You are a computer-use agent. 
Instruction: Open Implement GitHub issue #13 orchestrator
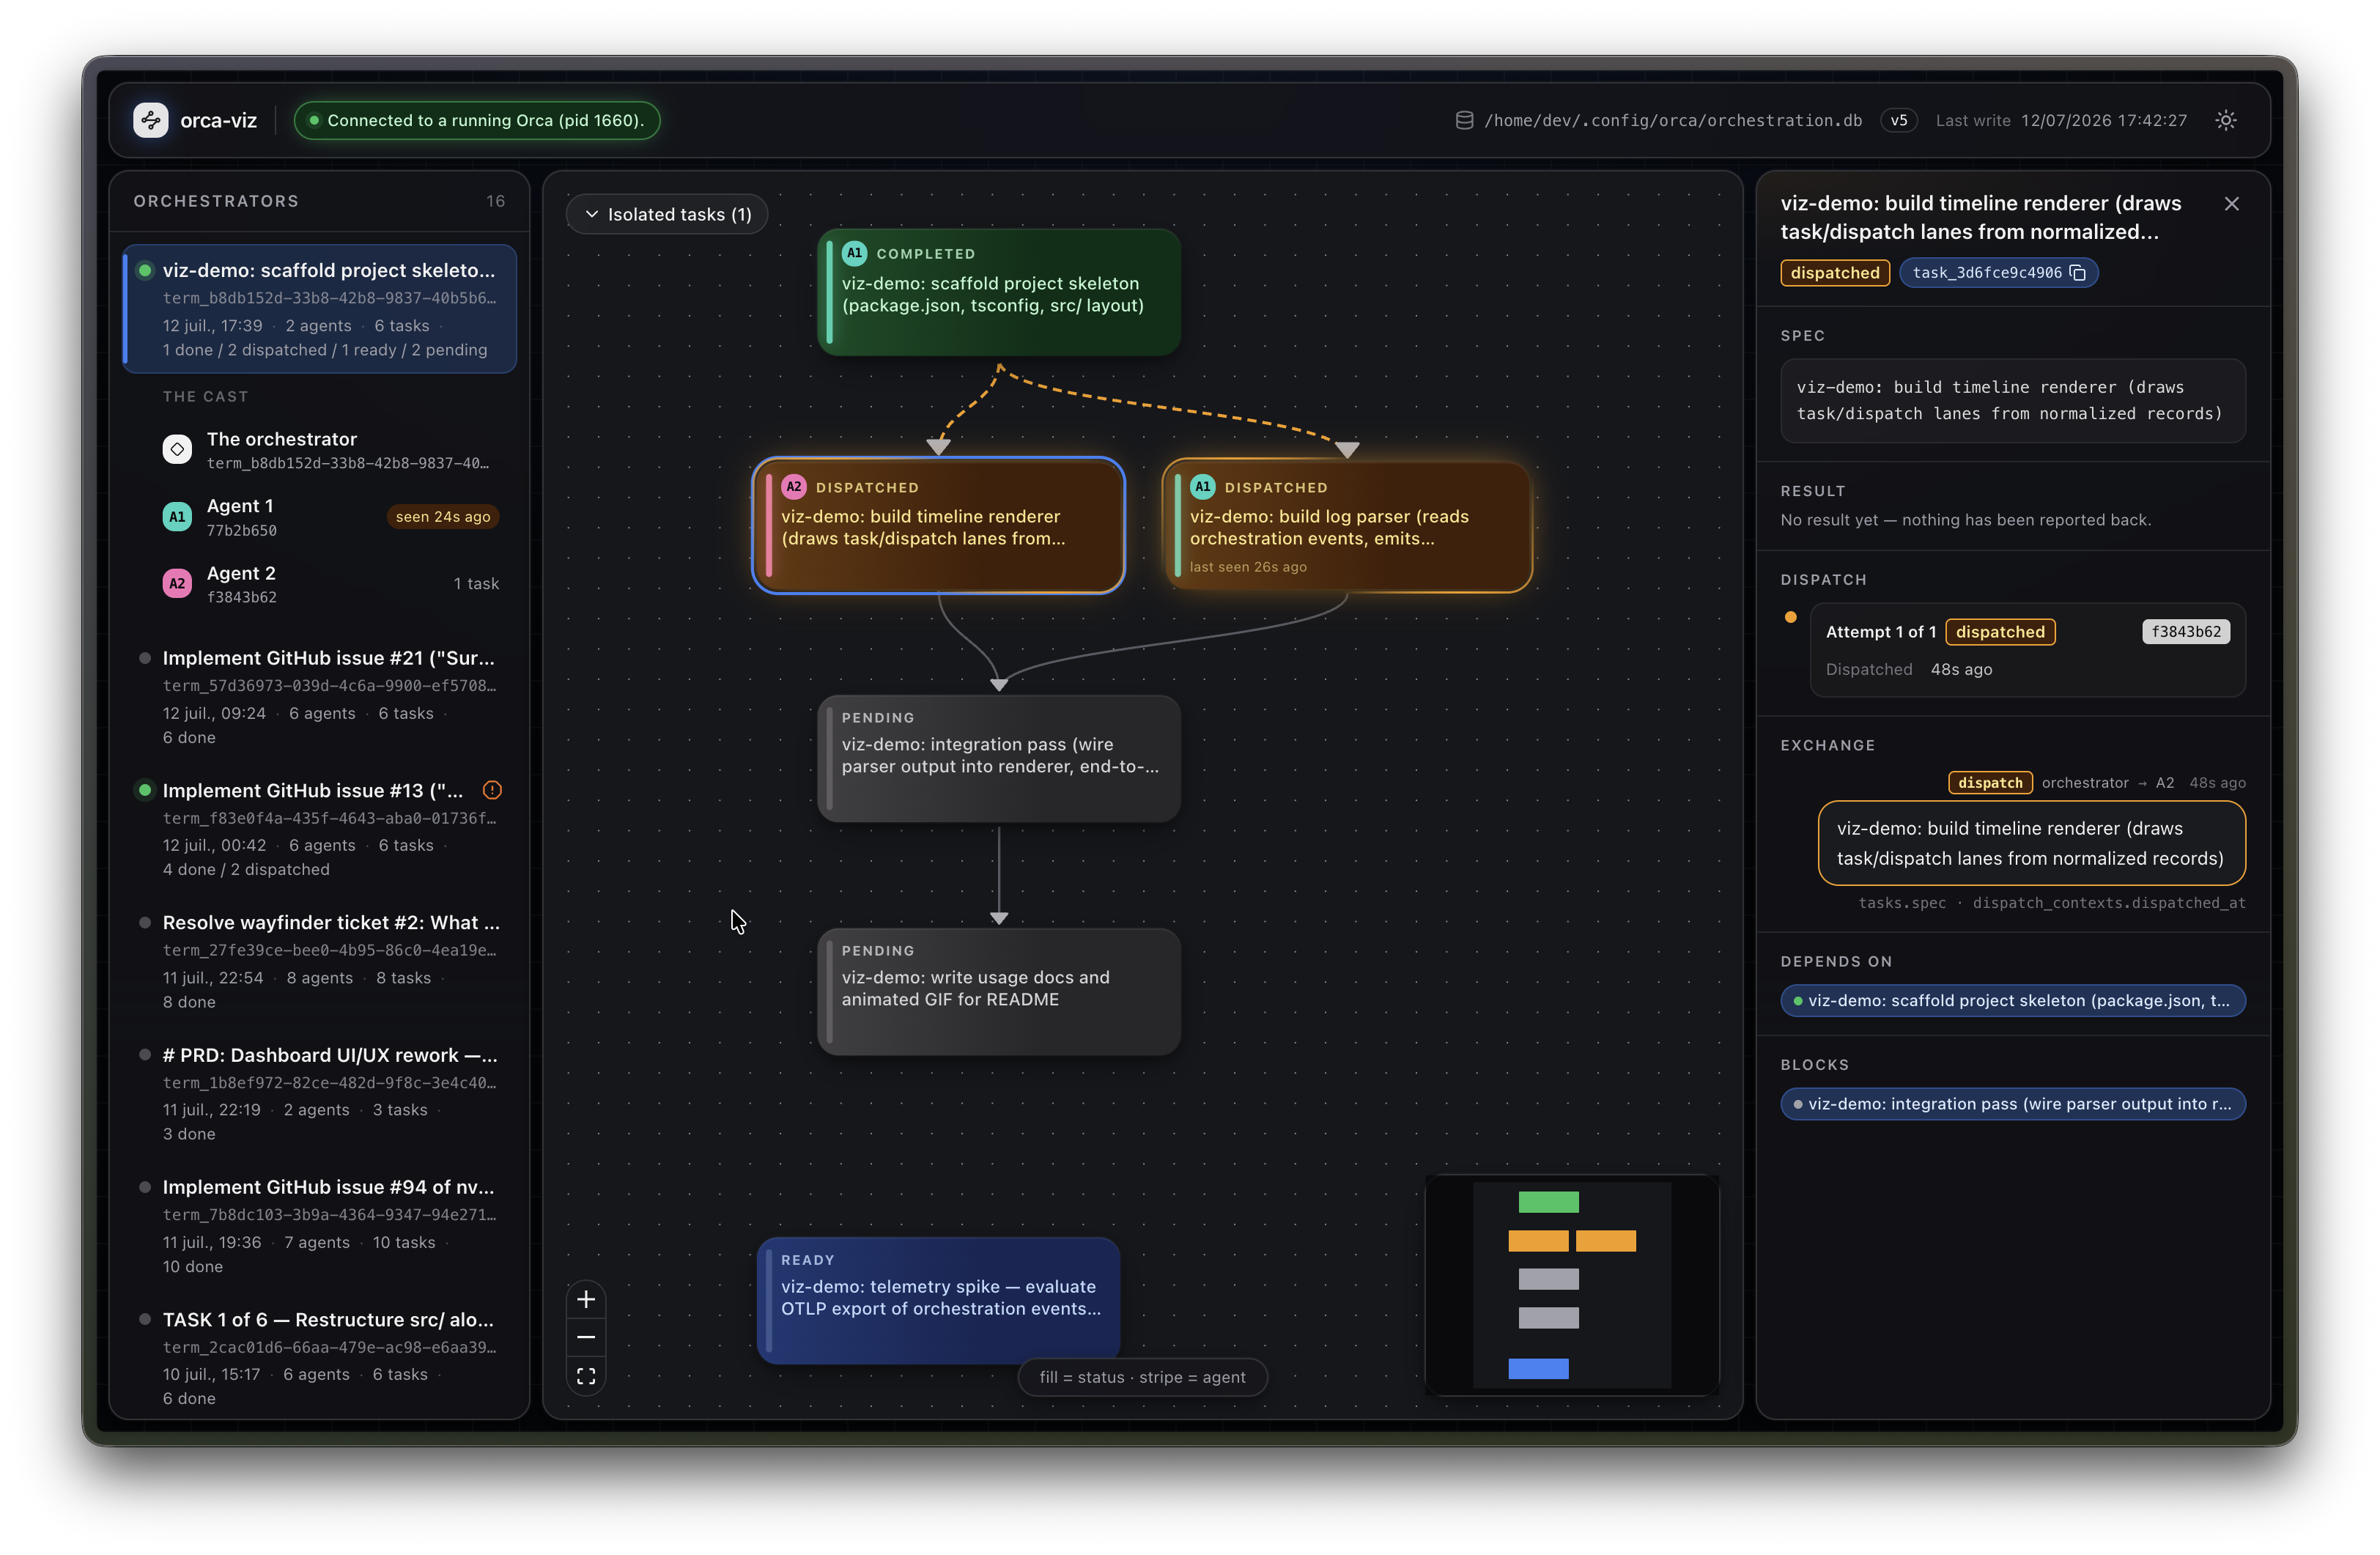tap(320, 829)
